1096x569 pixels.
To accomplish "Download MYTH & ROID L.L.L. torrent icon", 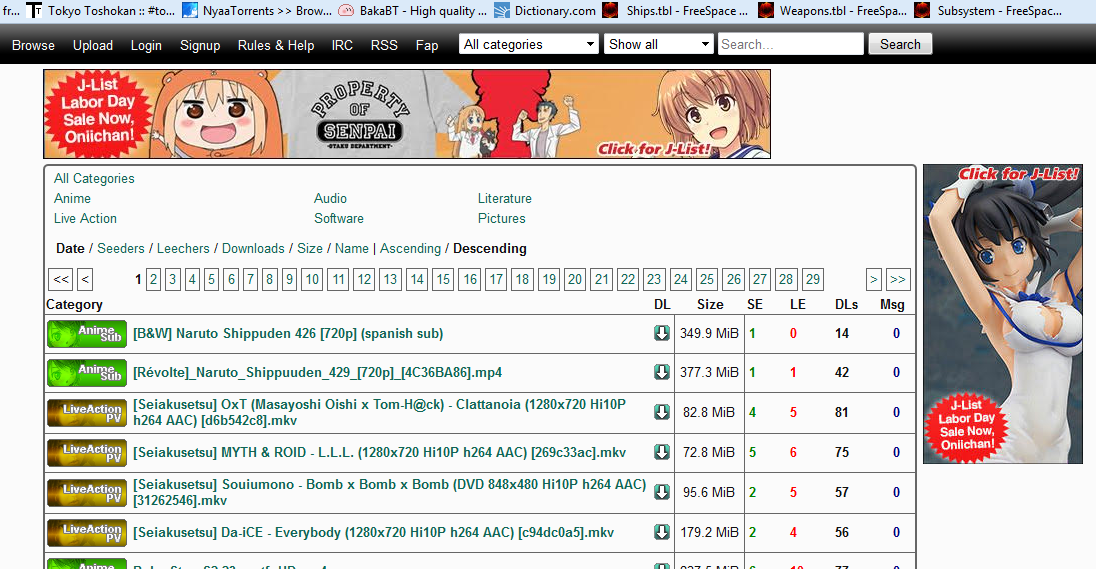I will point(662,452).
